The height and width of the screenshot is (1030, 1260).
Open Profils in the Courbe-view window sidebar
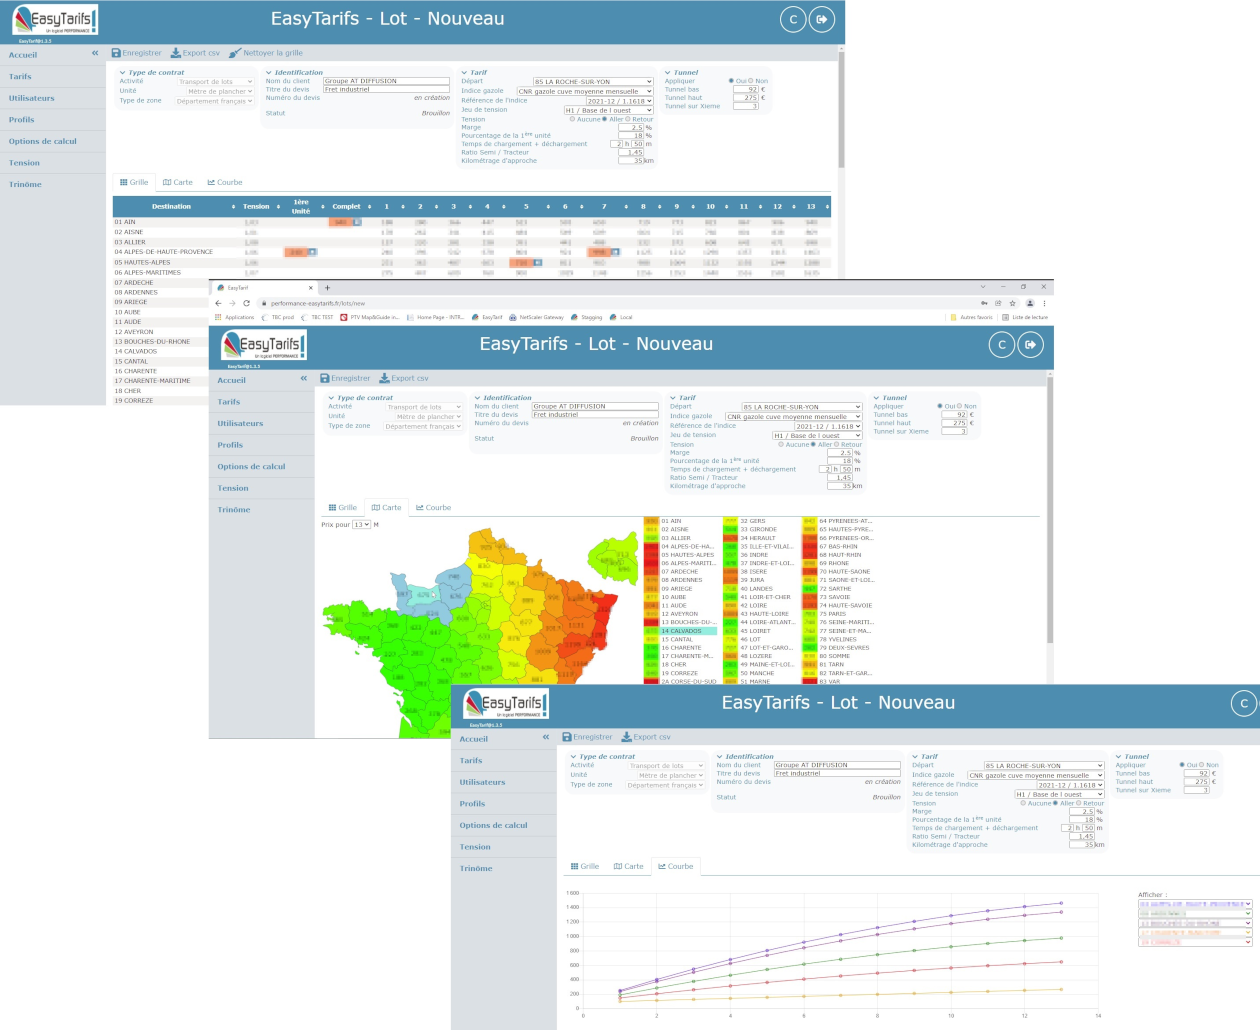[x=472, y=804]
